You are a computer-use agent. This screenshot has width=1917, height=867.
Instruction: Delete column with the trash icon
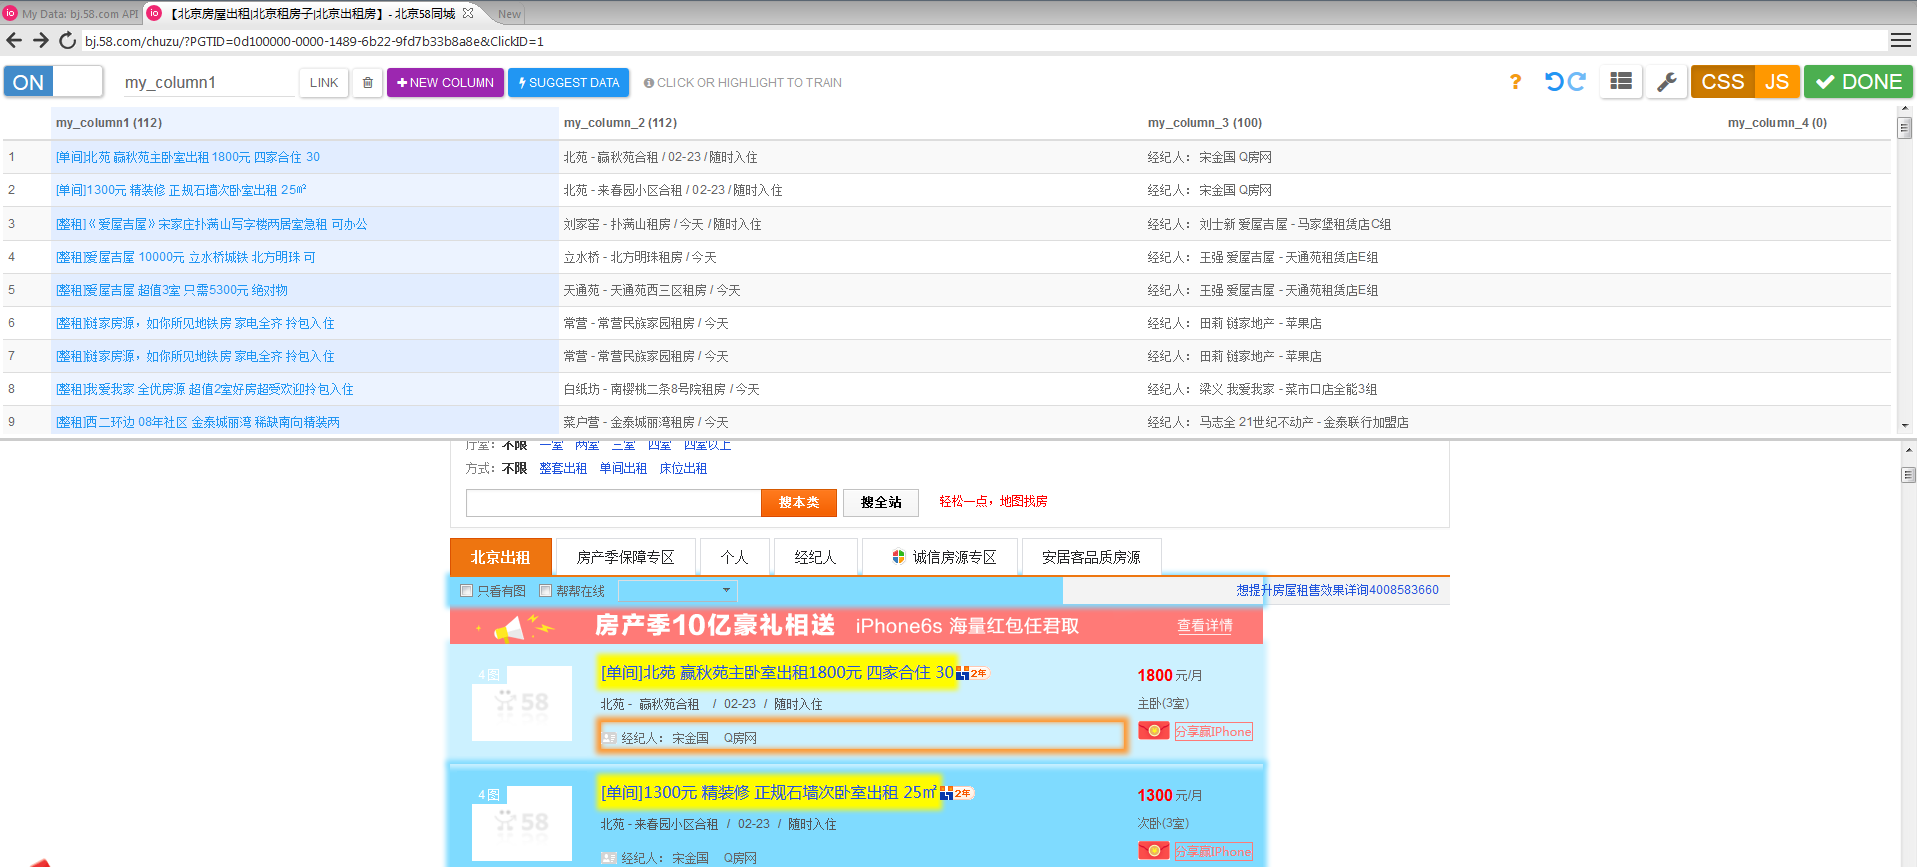pyautogui.click(x=367, y=83)
